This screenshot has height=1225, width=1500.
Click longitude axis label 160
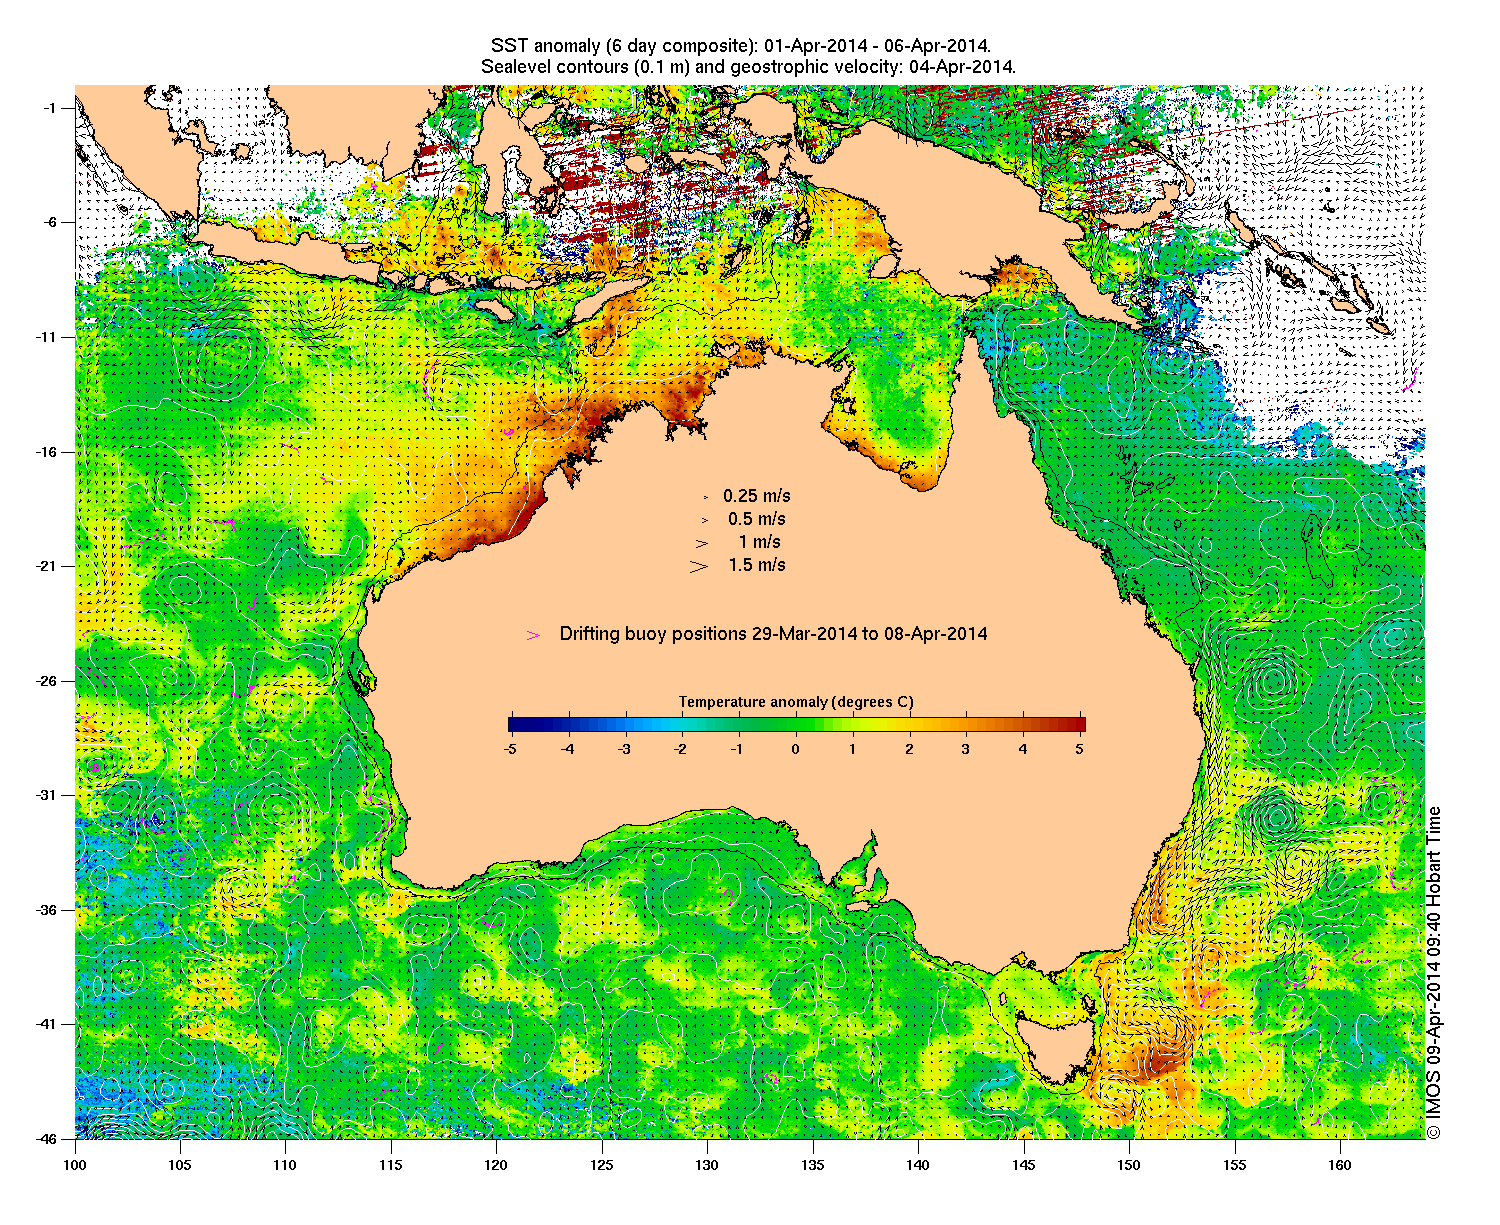[1340, 1165]
